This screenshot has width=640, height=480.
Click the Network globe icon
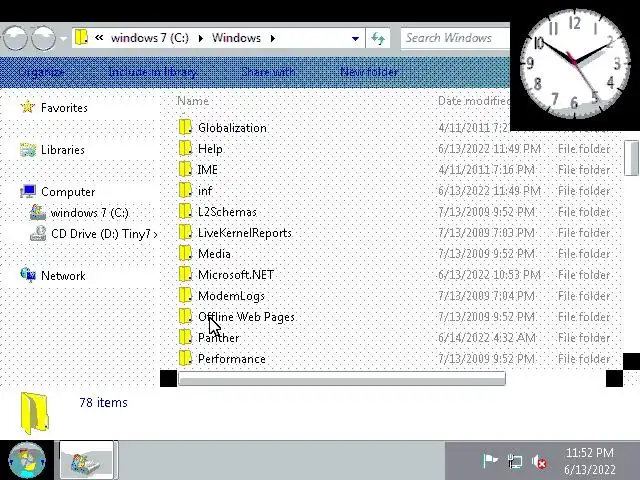[x=28, y=275]
